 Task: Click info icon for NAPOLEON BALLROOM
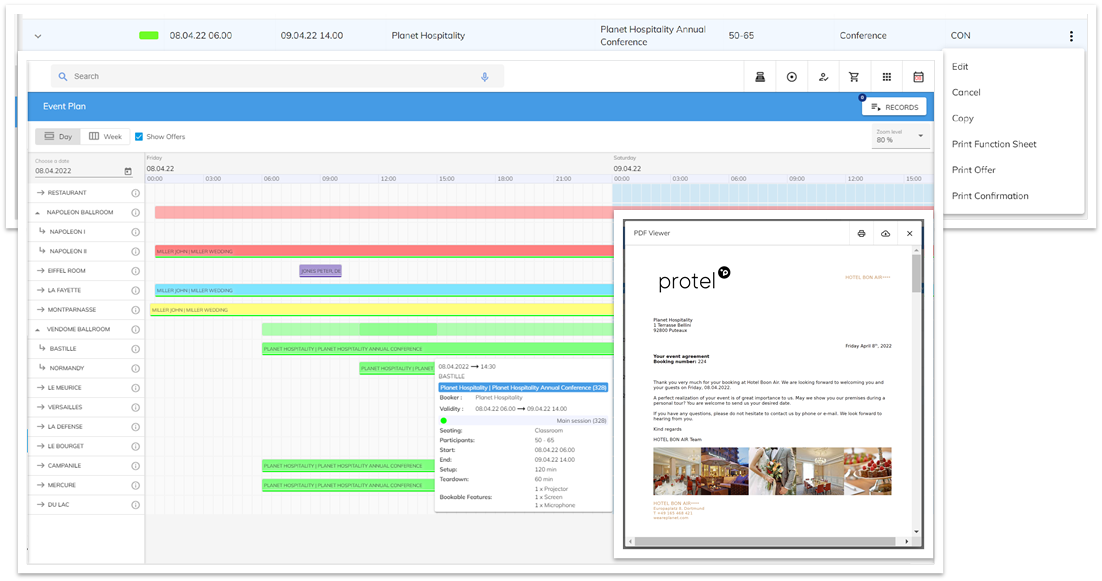136,212
